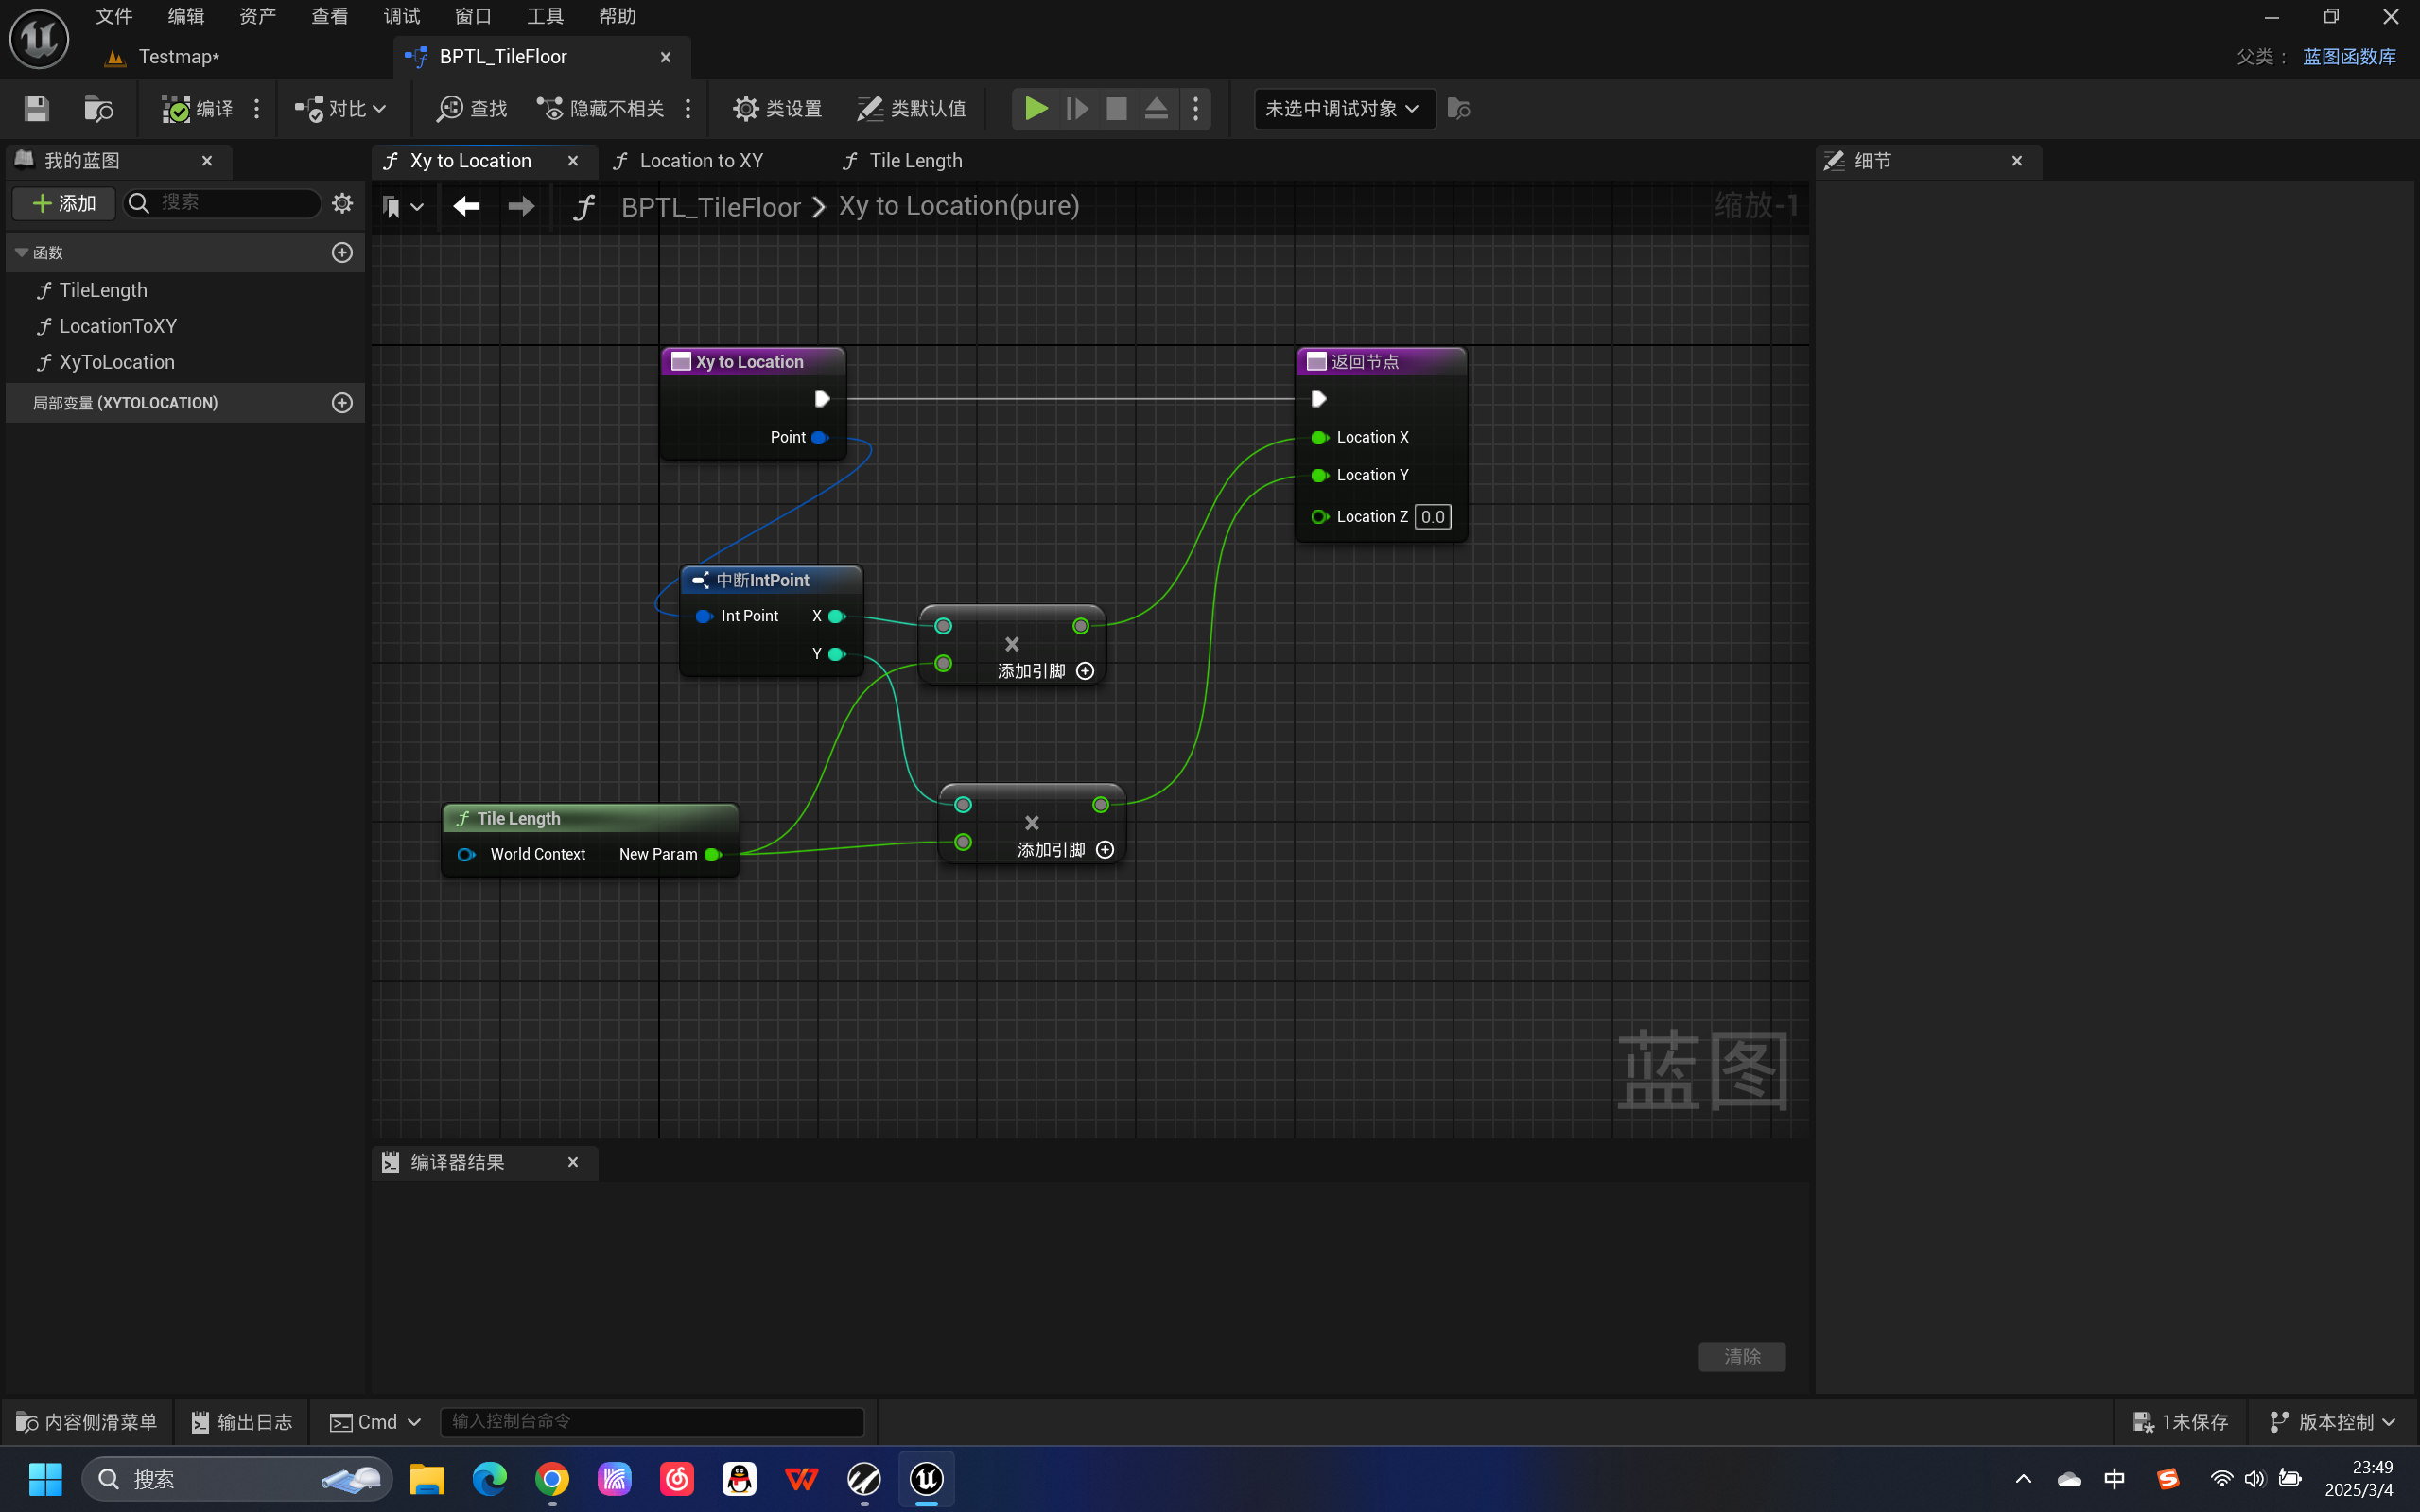Open the 未选中调试对象 debug object dropdown

(1343, 108)
